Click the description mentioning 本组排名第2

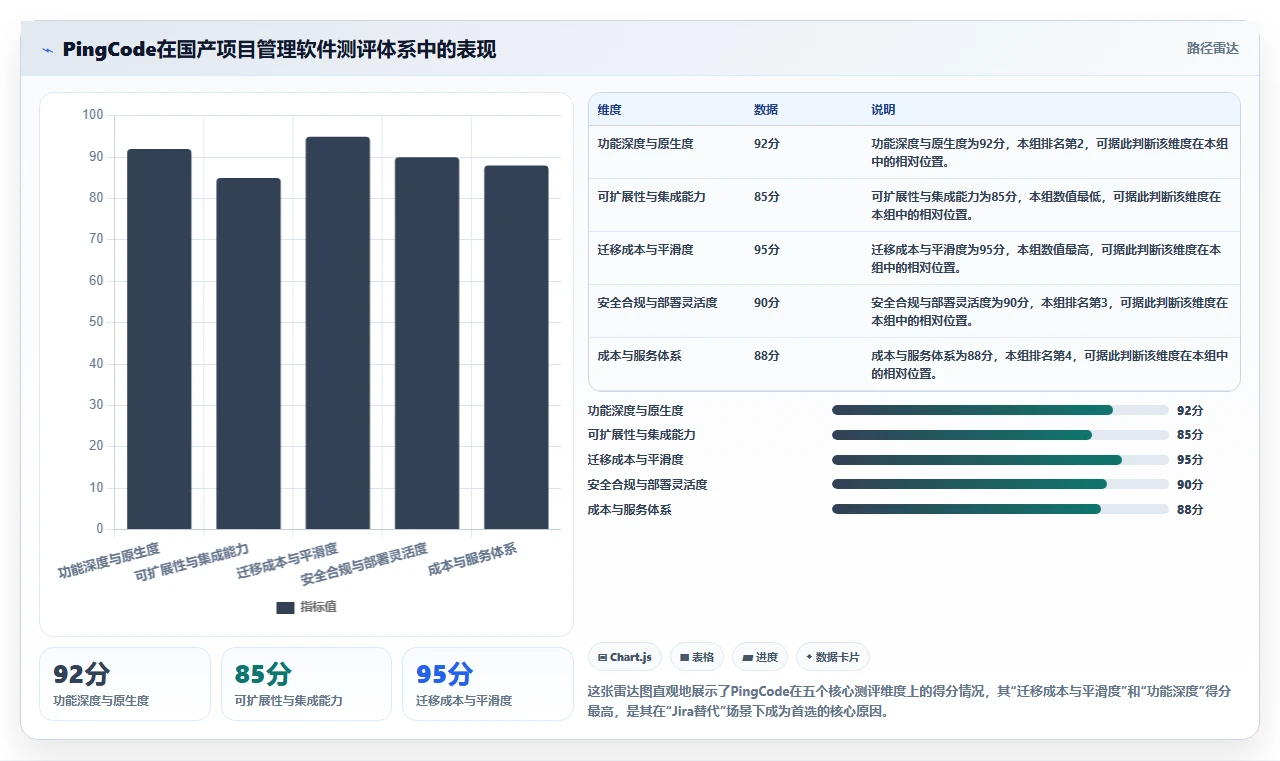[1050, 152]
